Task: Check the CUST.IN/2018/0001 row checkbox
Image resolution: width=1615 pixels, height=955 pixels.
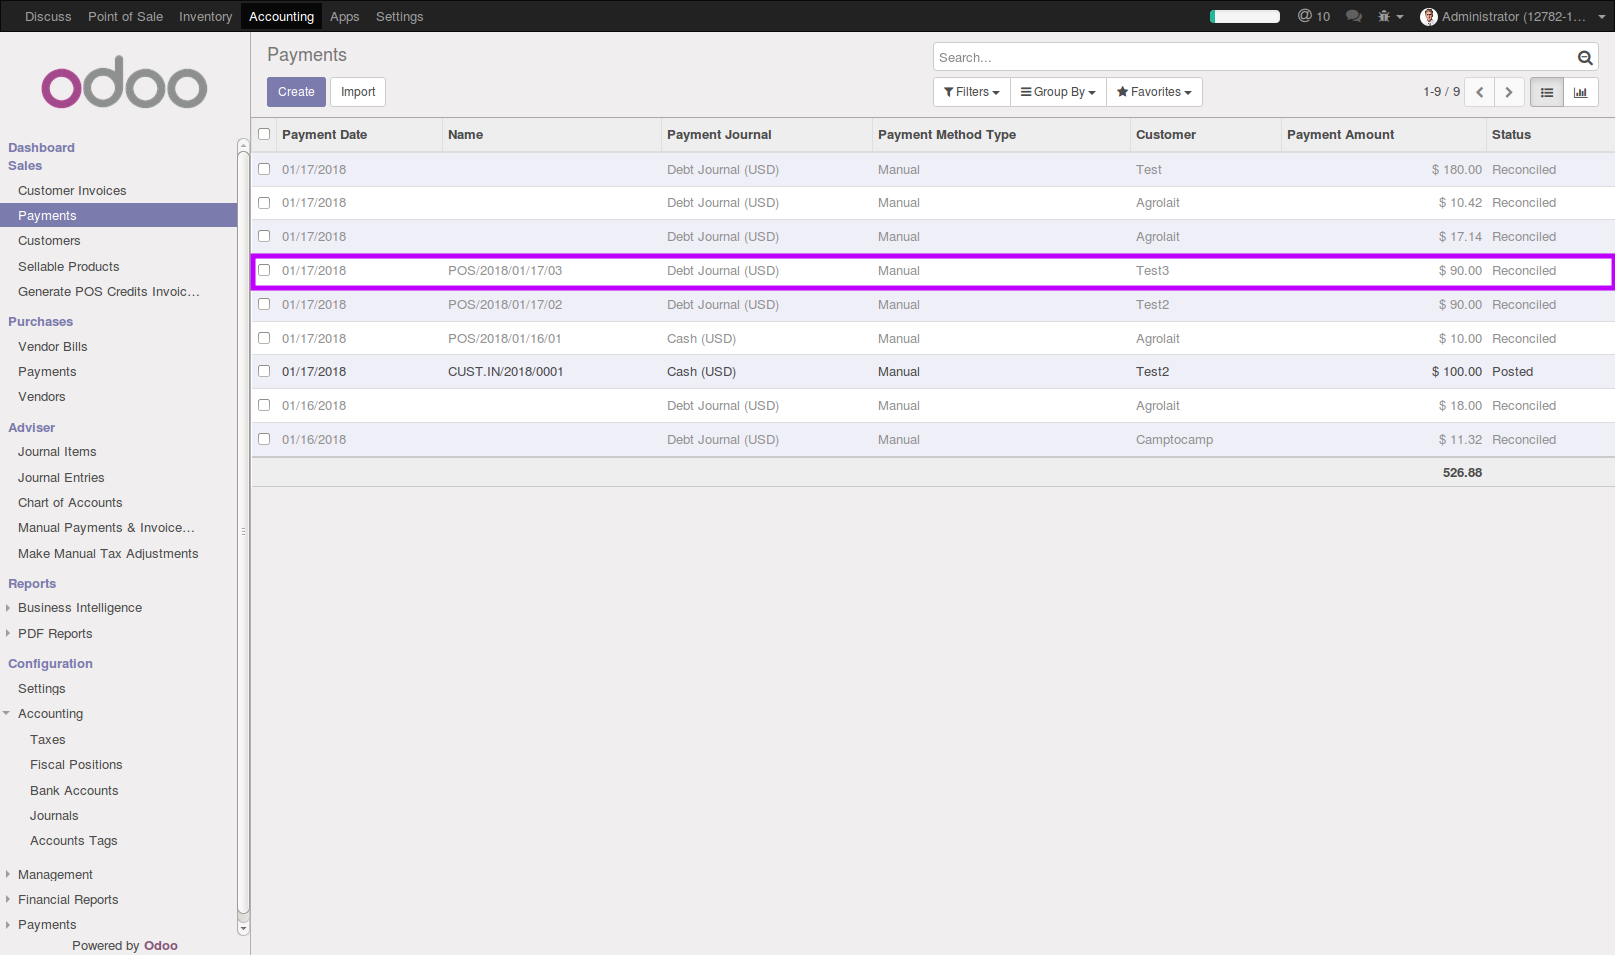Action: [264, 371]
